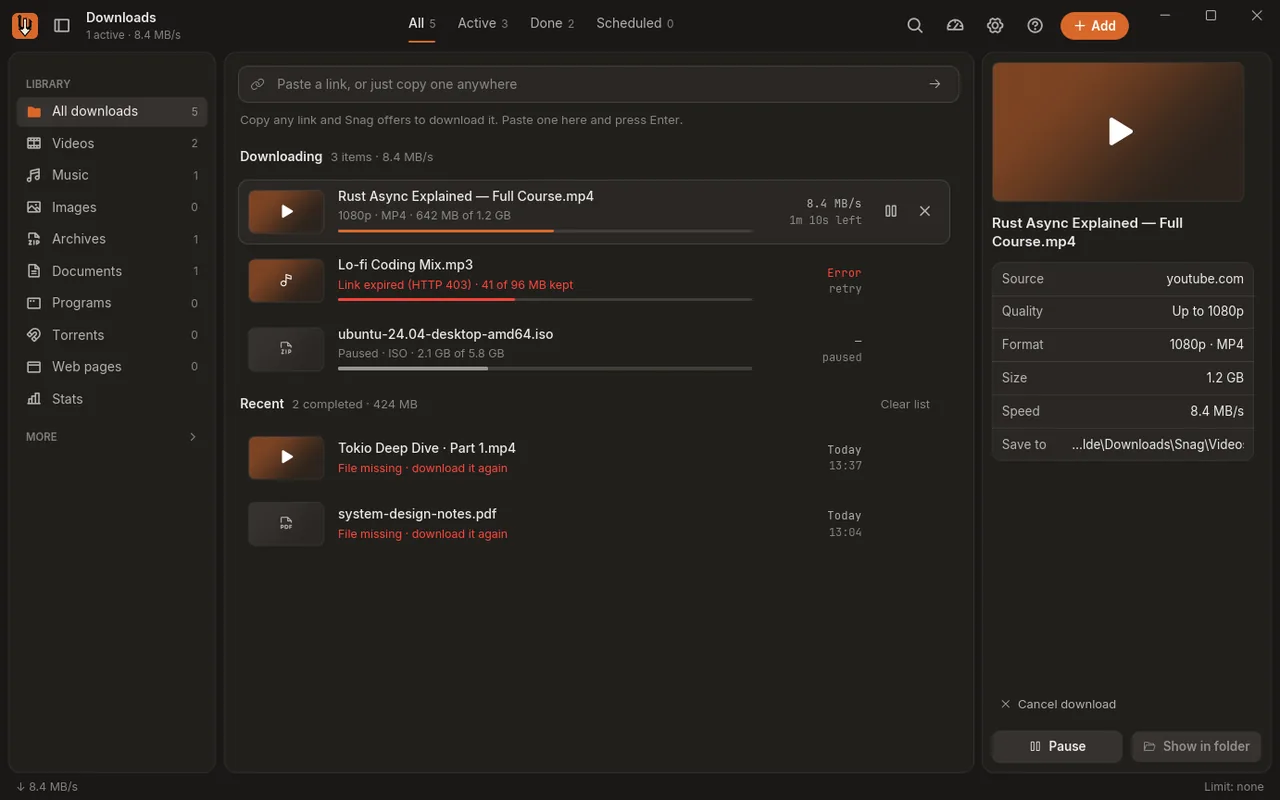
Task: Select Web pages in the library sidebar
Action: click(112, 367)
